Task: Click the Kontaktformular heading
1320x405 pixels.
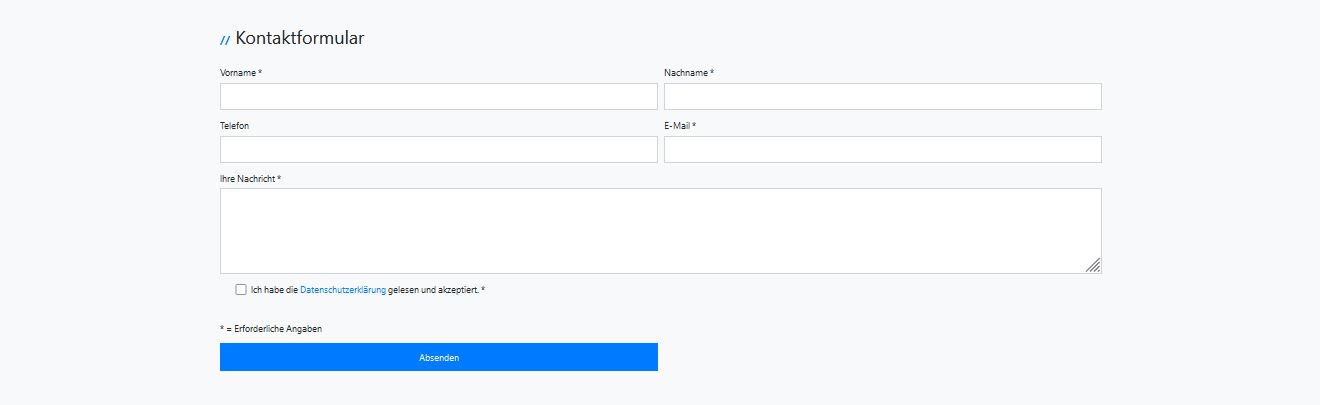Action: click(x=300, y=39)
